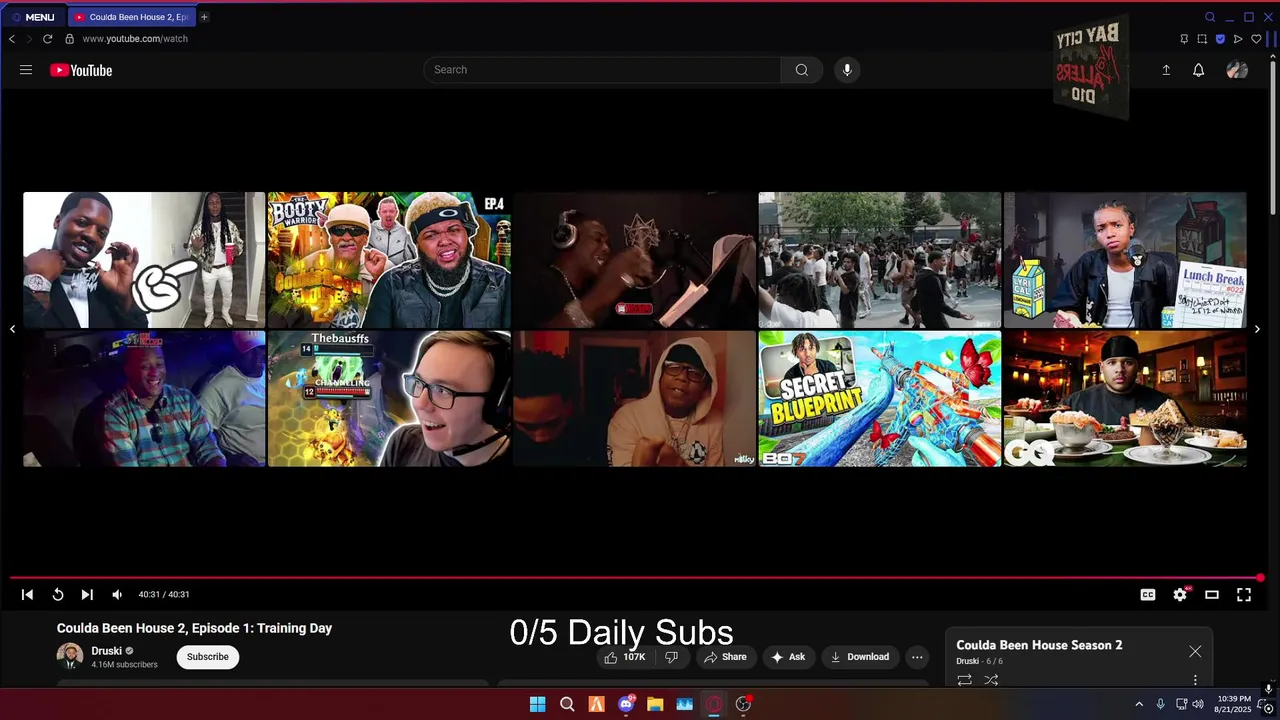This screenshot has width=1280, height=720.
Task: Show hidden system tray icons
Action: pos(1138,704)
